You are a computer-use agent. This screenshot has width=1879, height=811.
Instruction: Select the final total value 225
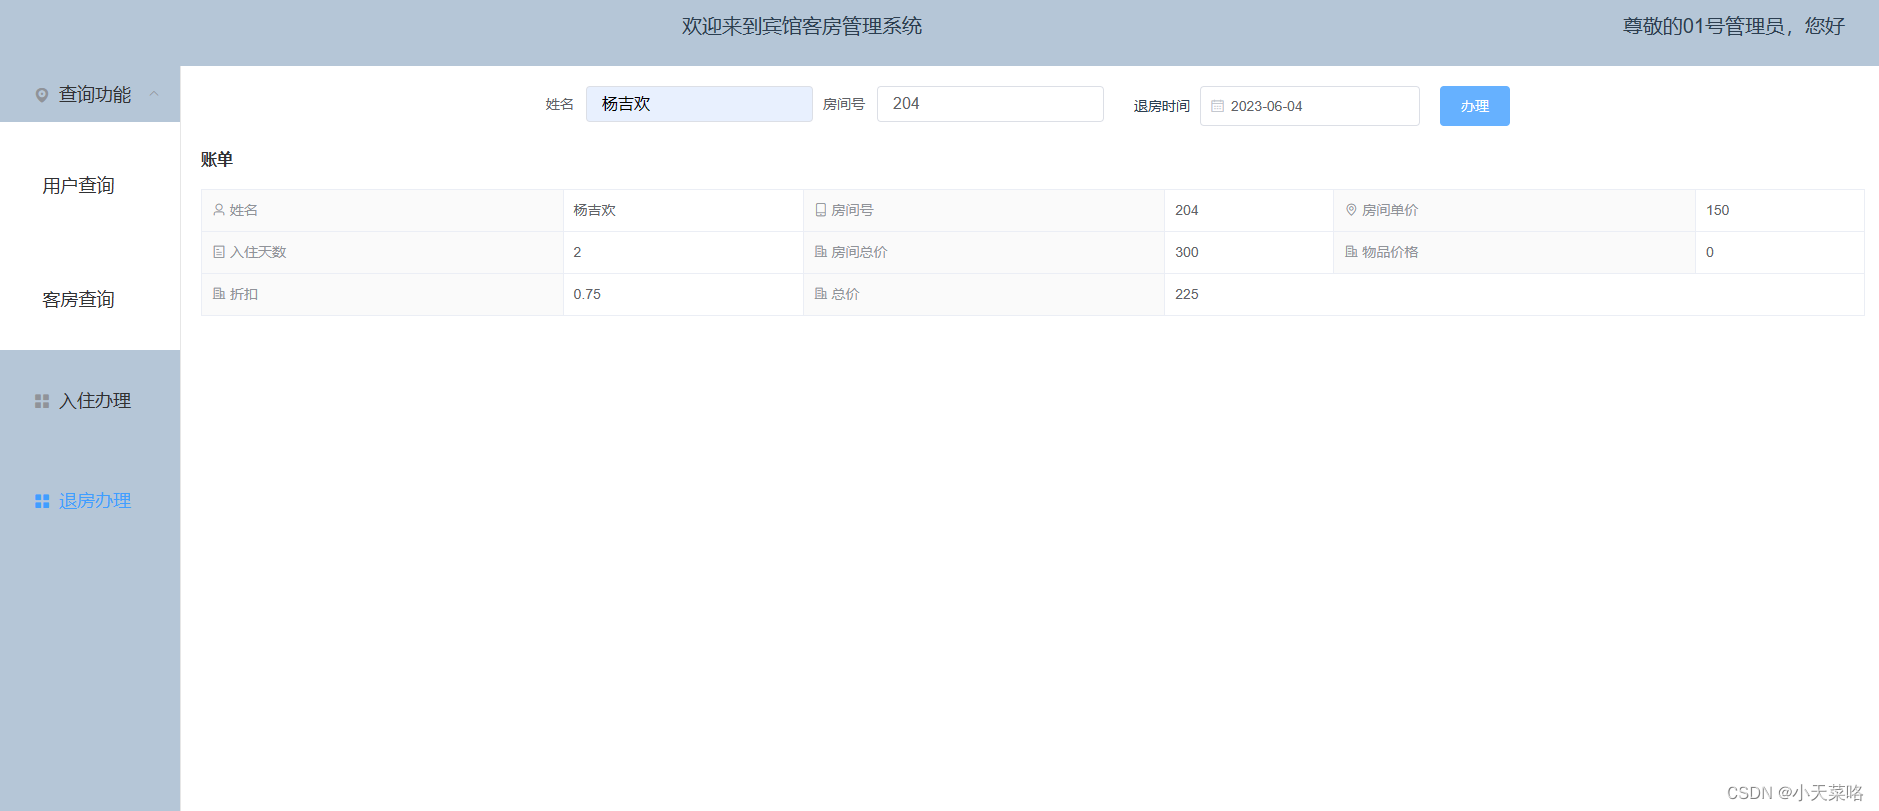(x=1186, y=294)
